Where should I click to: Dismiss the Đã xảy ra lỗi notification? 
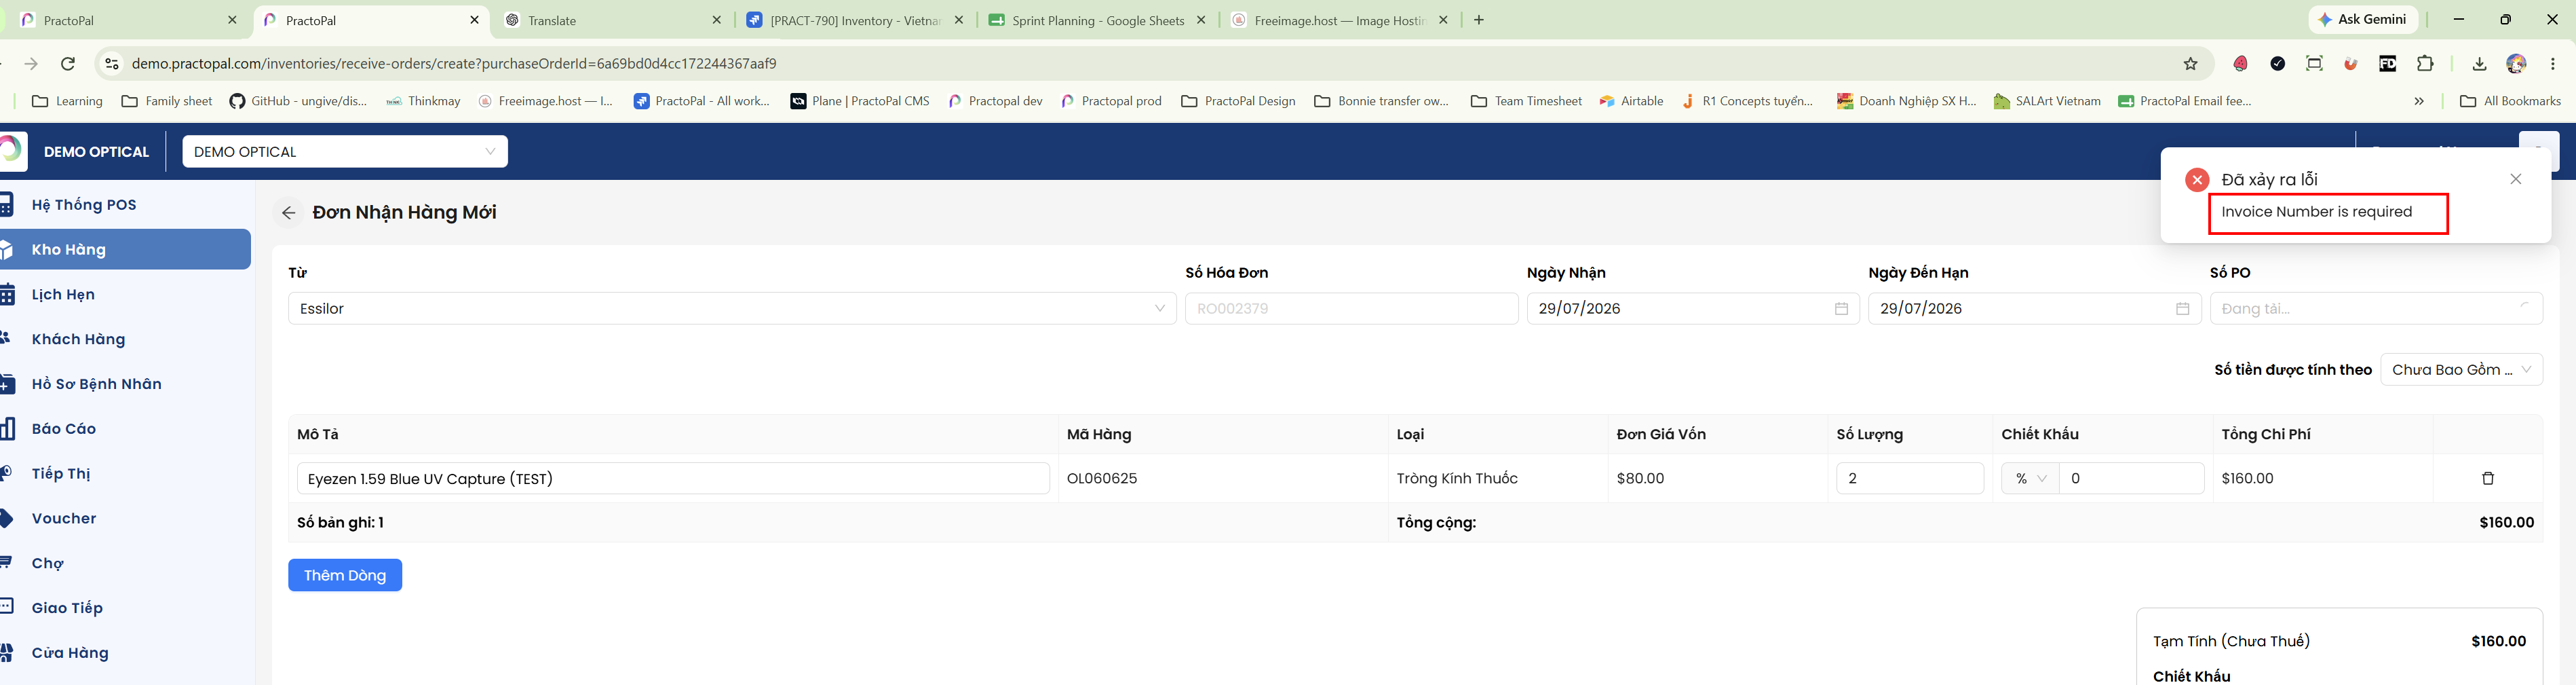[2515, 180]
